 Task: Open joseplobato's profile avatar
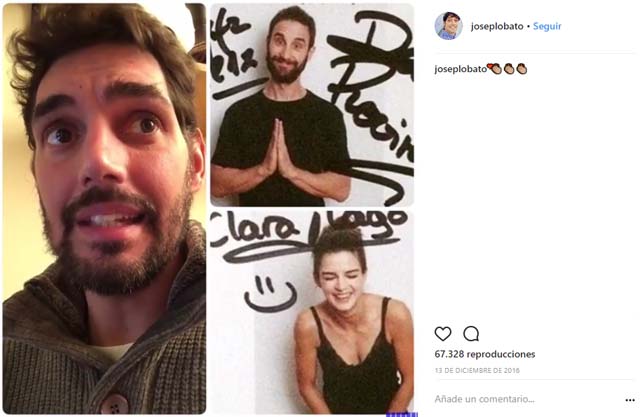(x=448, y=26)
